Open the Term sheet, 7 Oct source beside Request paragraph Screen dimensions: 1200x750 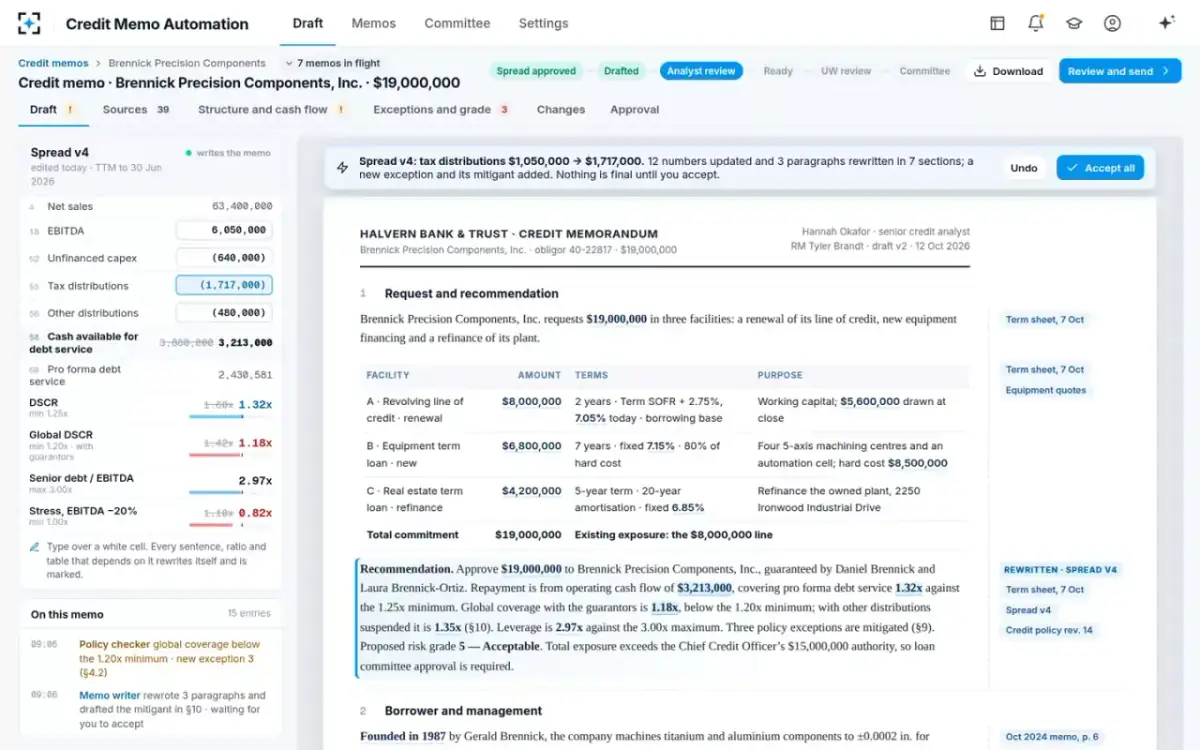click(1045, 320)
